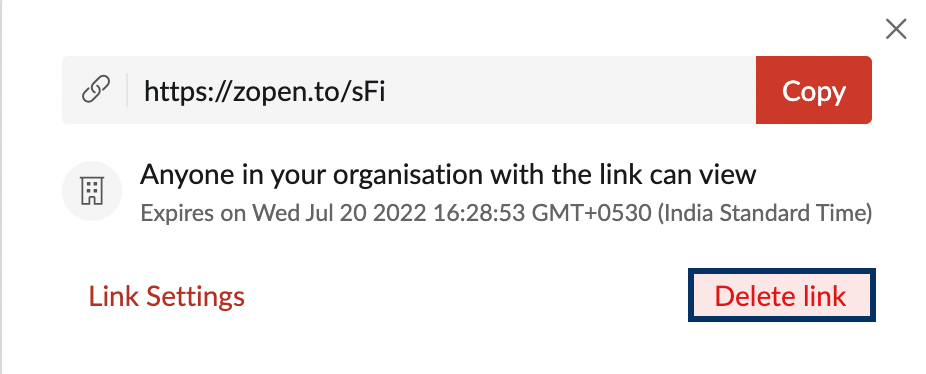The height and width of the screenshot is (374, 926).
Task: Remove the link with Delete link
Action: tap(781, 295)
